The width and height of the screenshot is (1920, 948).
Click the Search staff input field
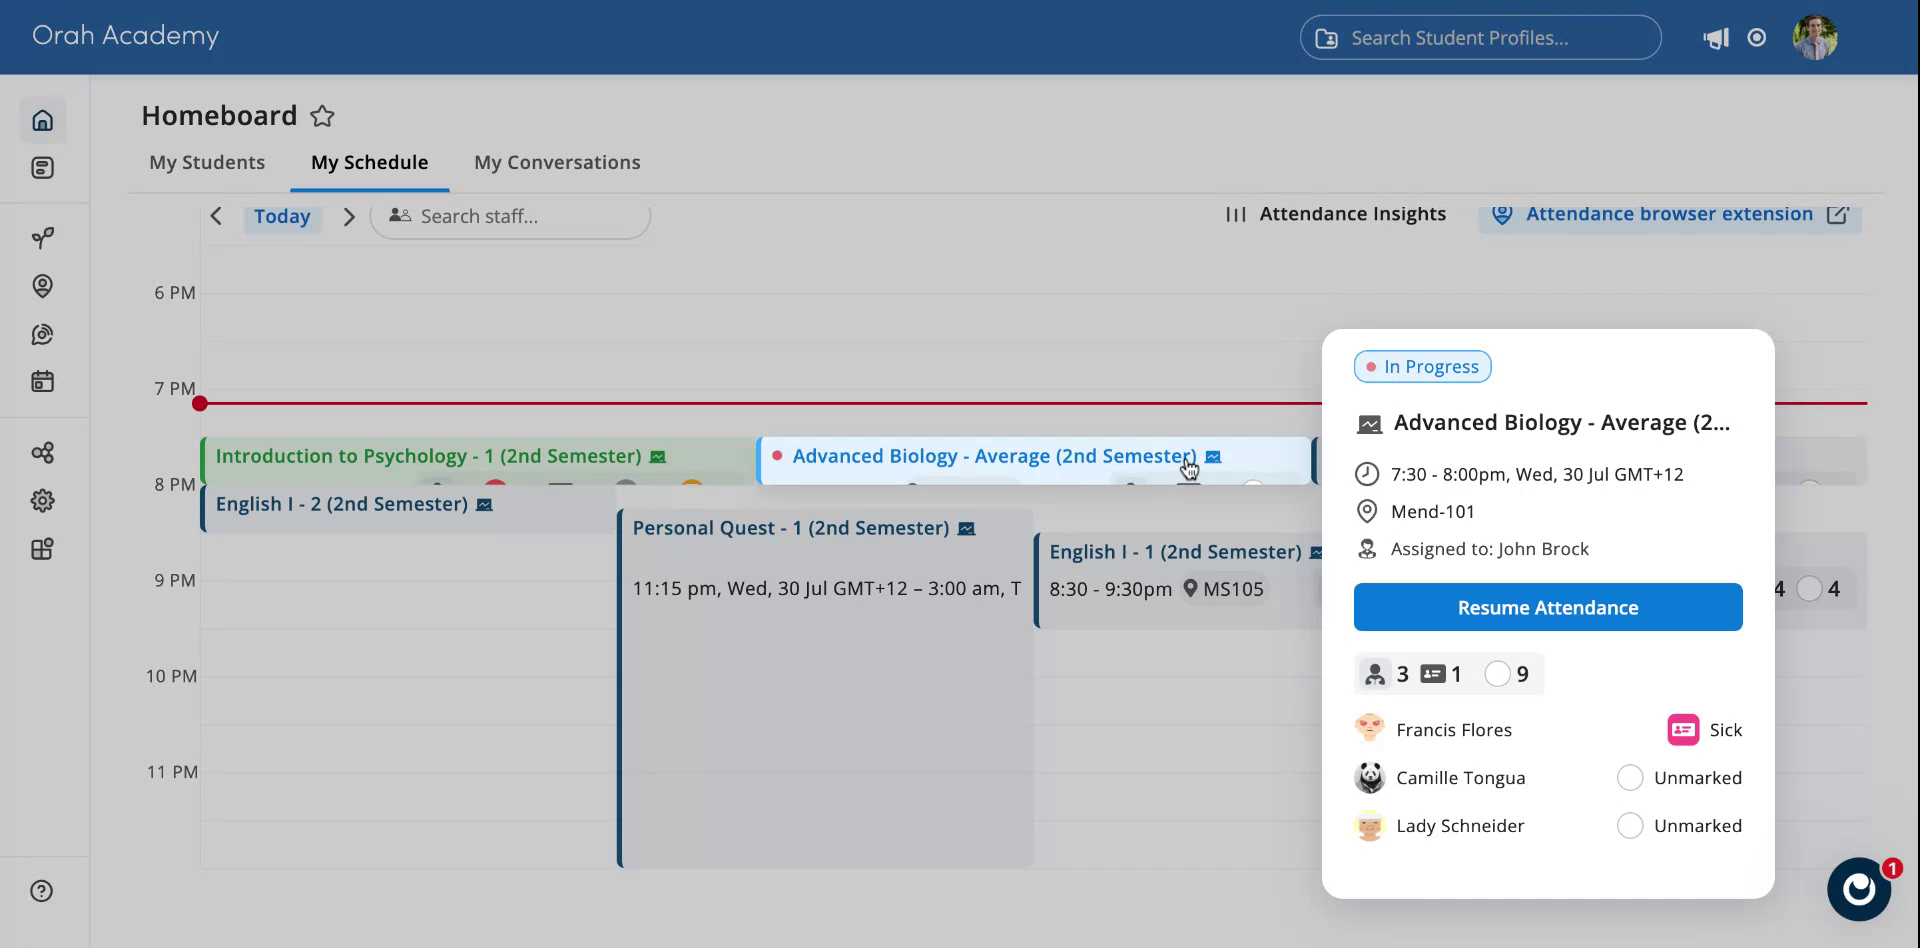(510, 216)
